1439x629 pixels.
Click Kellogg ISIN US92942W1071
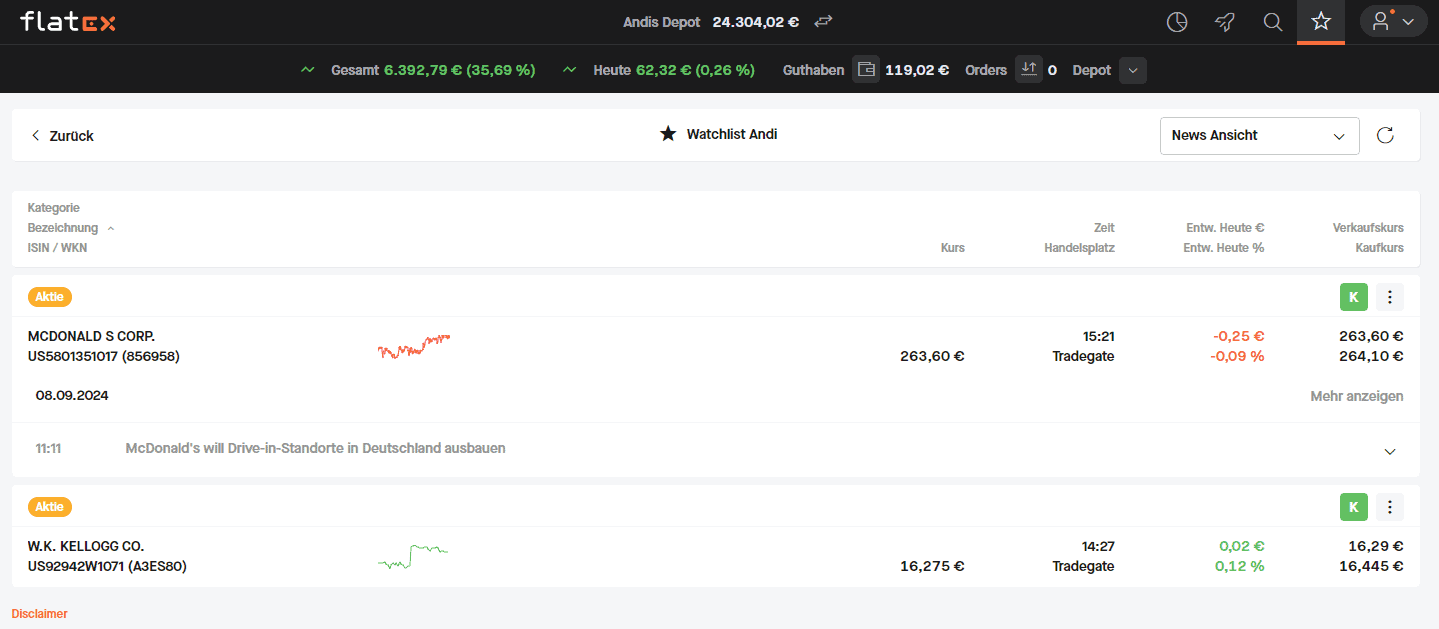click(x=76, y=566)
